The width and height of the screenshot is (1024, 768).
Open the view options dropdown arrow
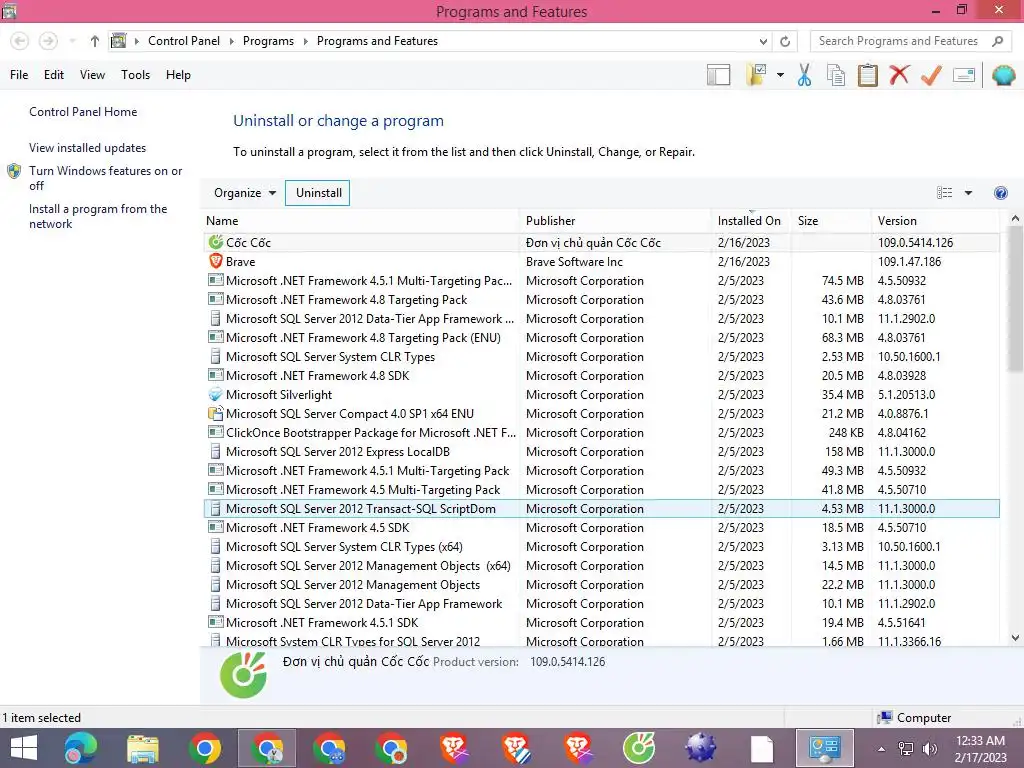pyautogui.click(x=968, y=193)
